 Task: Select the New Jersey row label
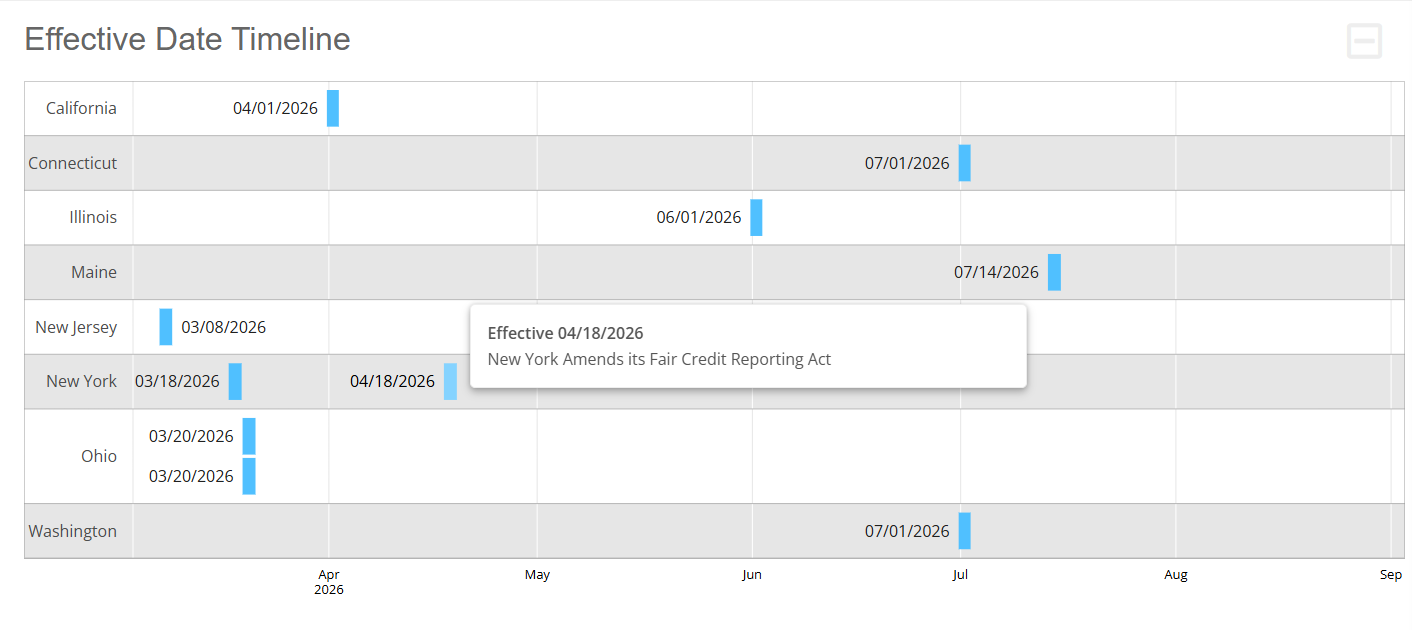point(76,327)
